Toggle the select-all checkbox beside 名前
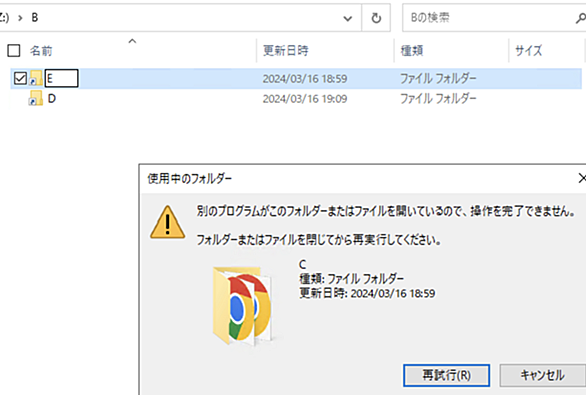 pyautogui.click(x=14, y=50)
